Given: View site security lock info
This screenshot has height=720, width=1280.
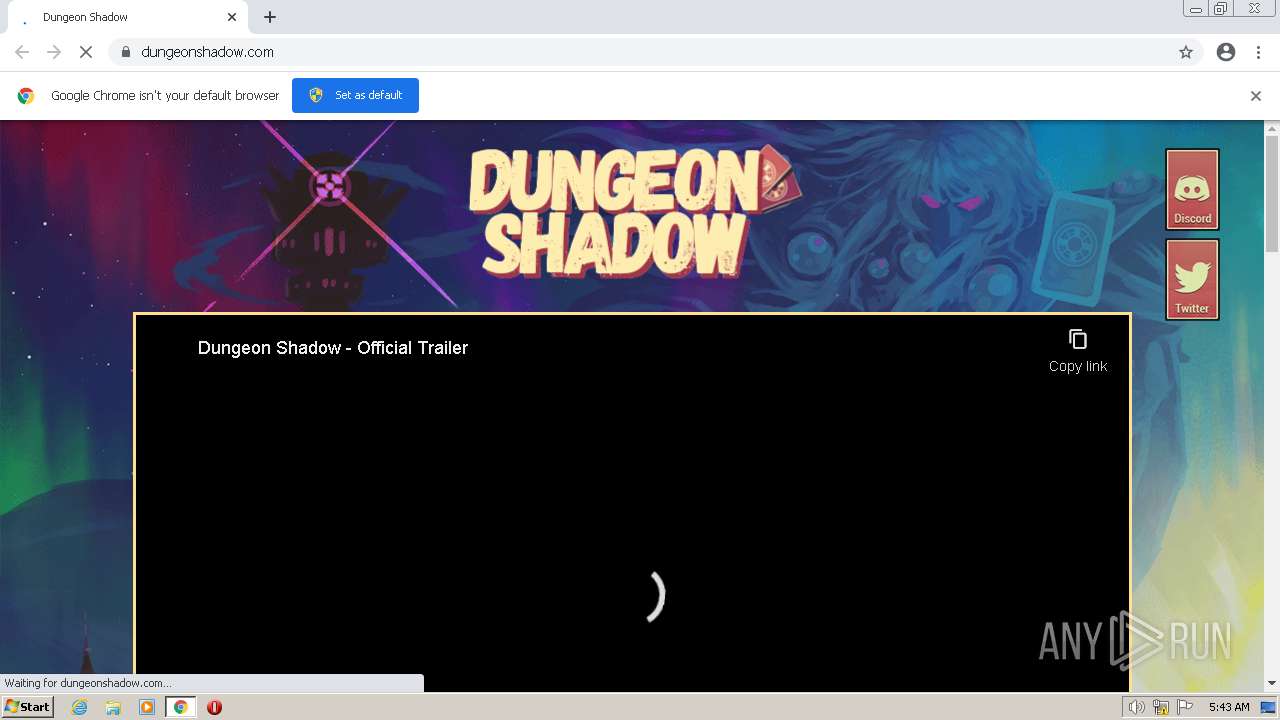Looking at the screenshot, I should pos(125,52).
